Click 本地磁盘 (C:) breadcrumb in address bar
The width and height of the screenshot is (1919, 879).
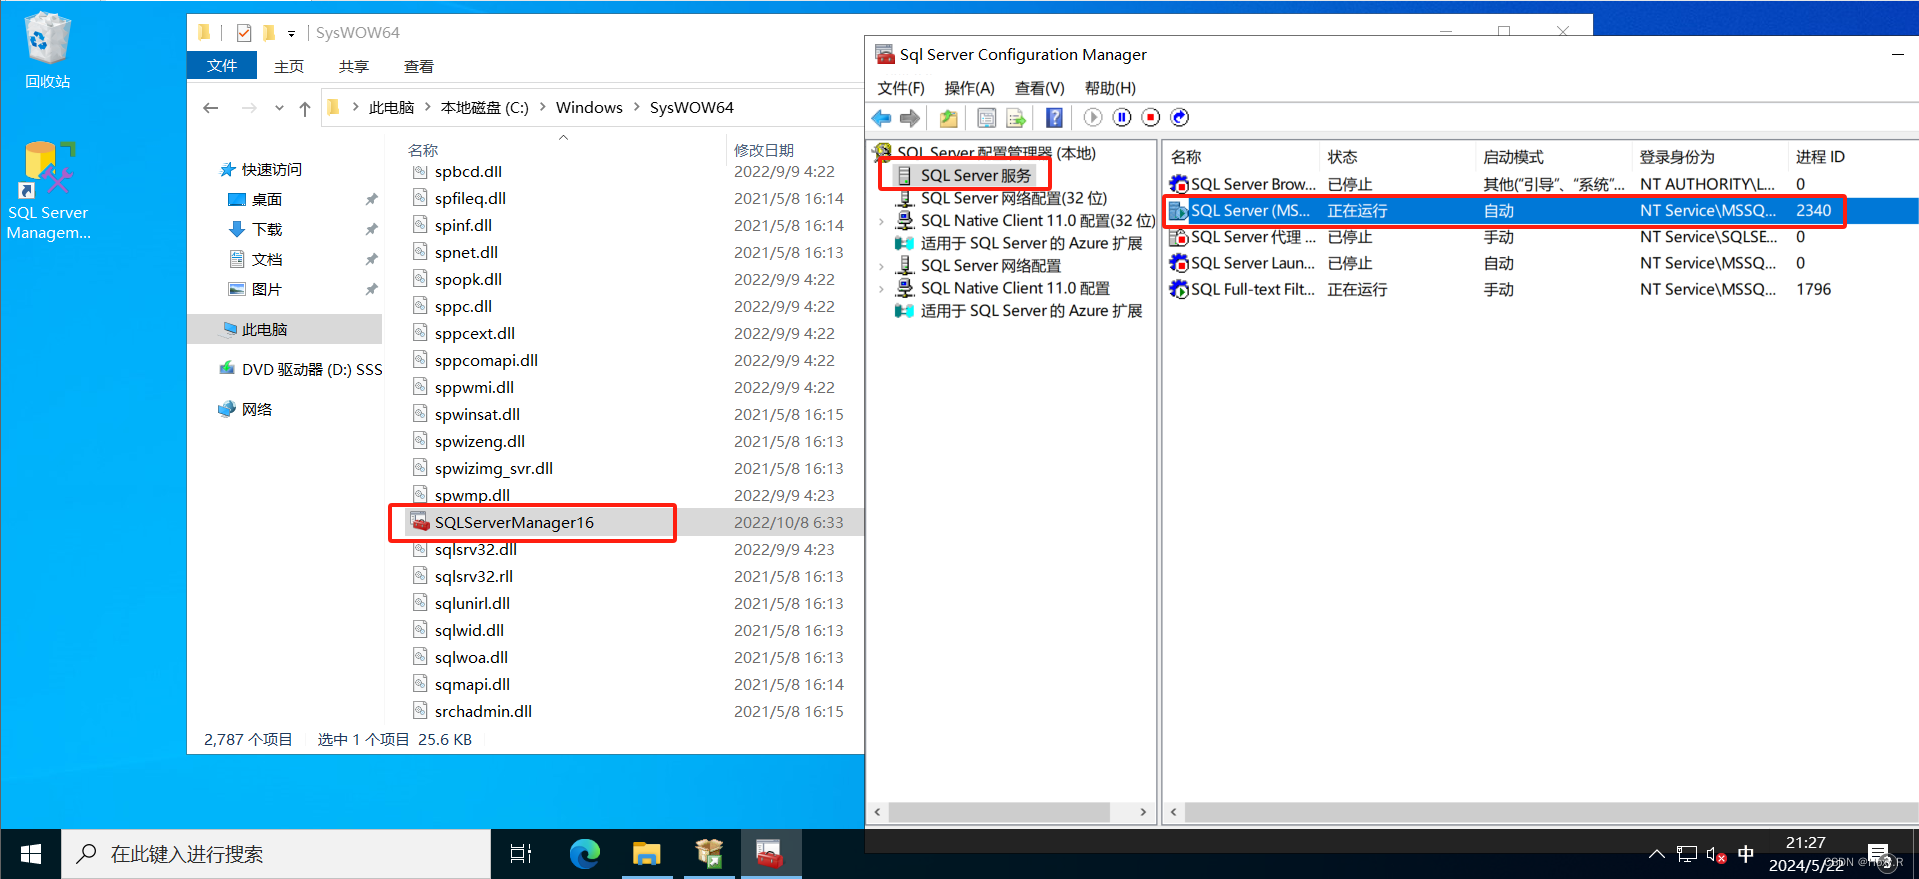pos(485,107)
